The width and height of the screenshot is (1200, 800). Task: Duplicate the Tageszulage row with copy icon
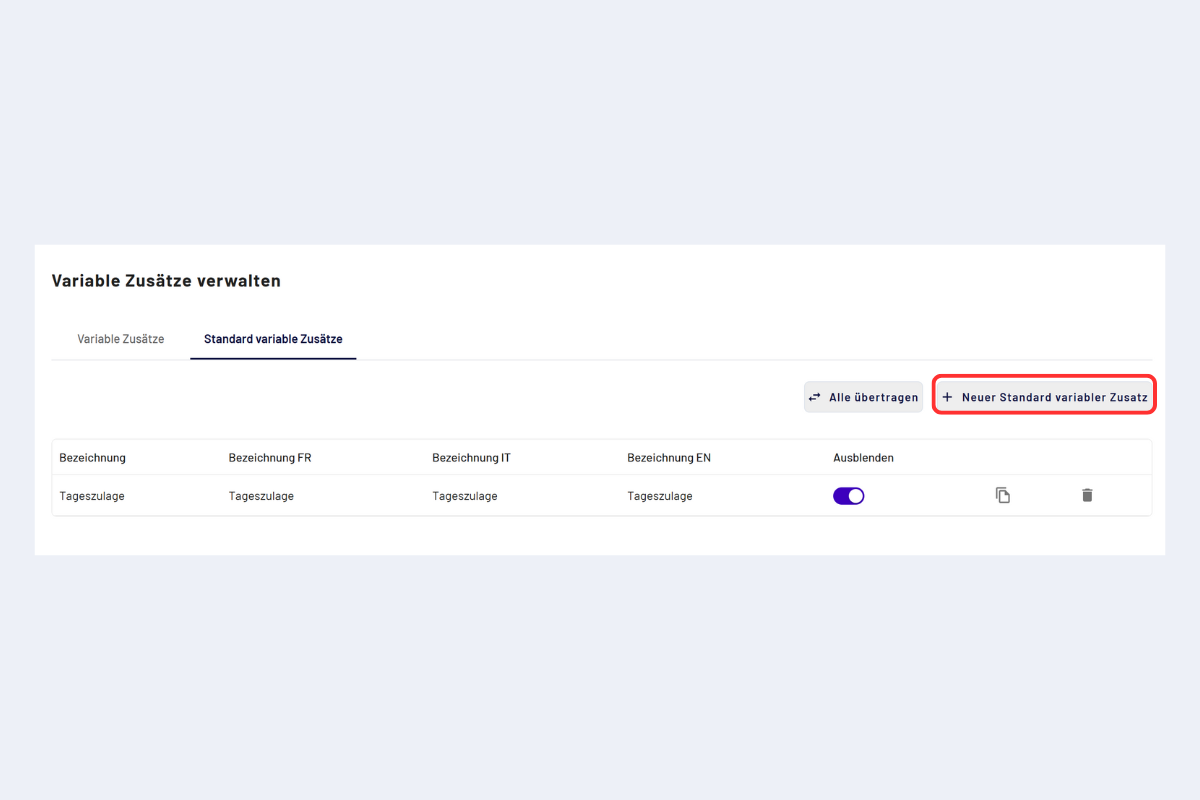point(1003,495)
